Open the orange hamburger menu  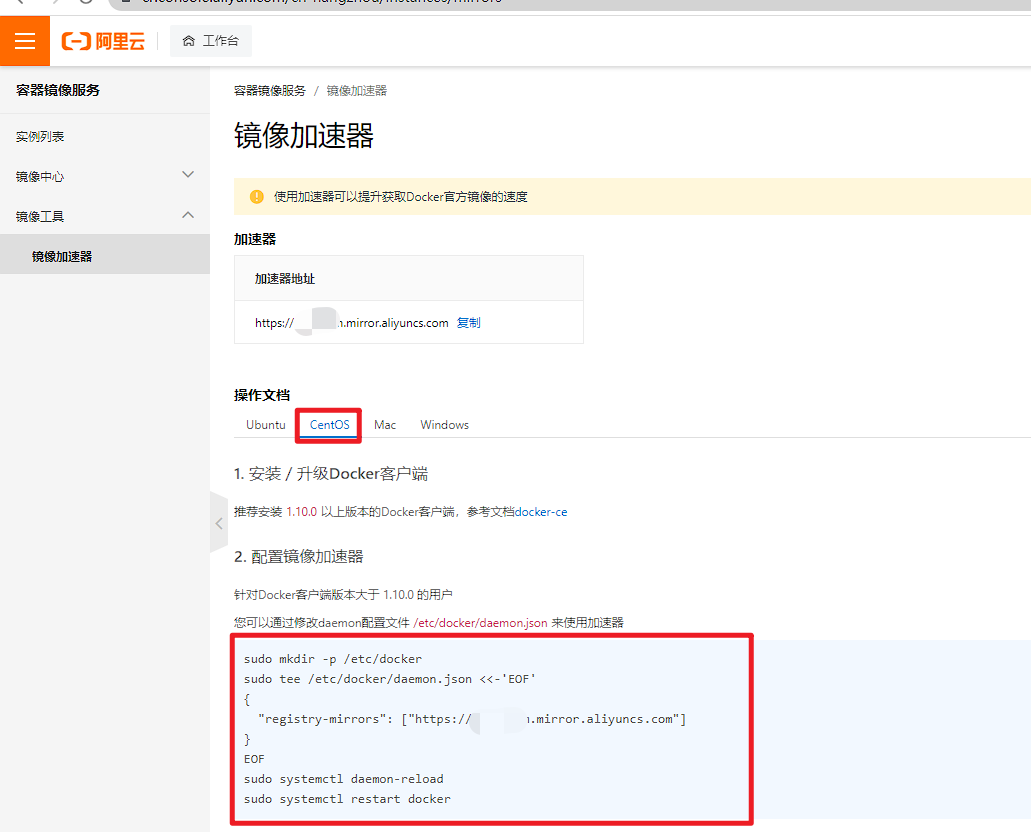coord(25,41)
